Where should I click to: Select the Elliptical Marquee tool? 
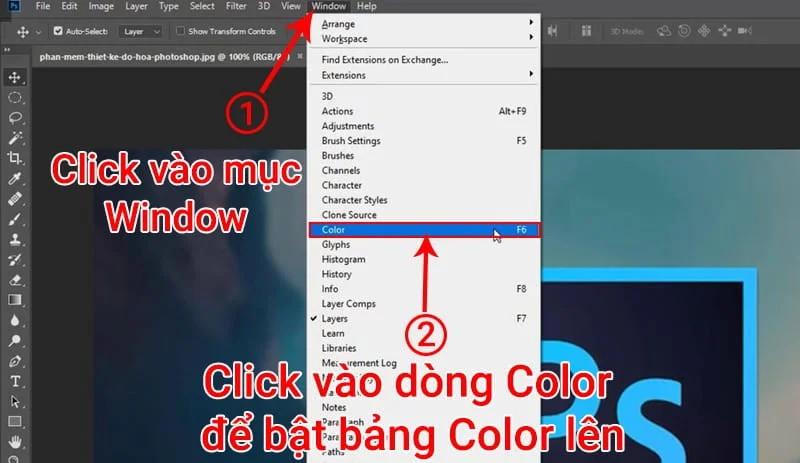(x=15, y=98)
